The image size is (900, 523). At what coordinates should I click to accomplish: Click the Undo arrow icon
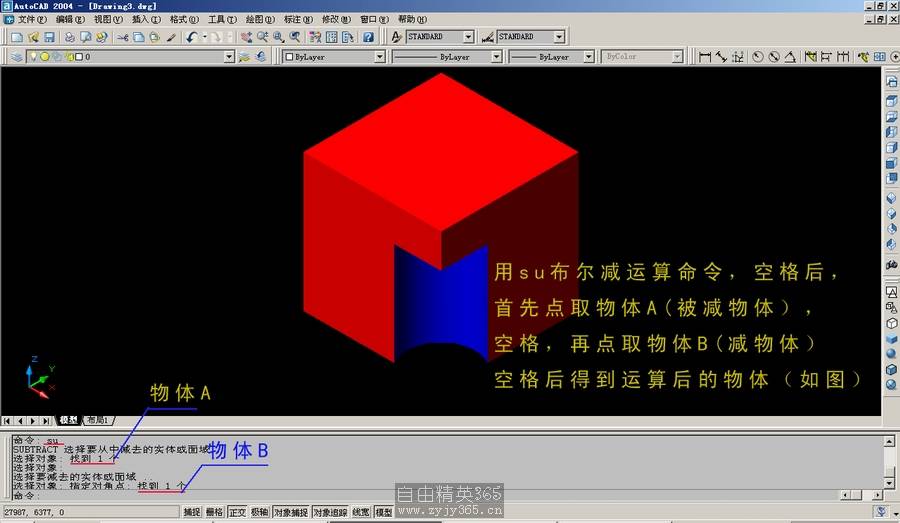pyautogui.click(x=190, y=37)
